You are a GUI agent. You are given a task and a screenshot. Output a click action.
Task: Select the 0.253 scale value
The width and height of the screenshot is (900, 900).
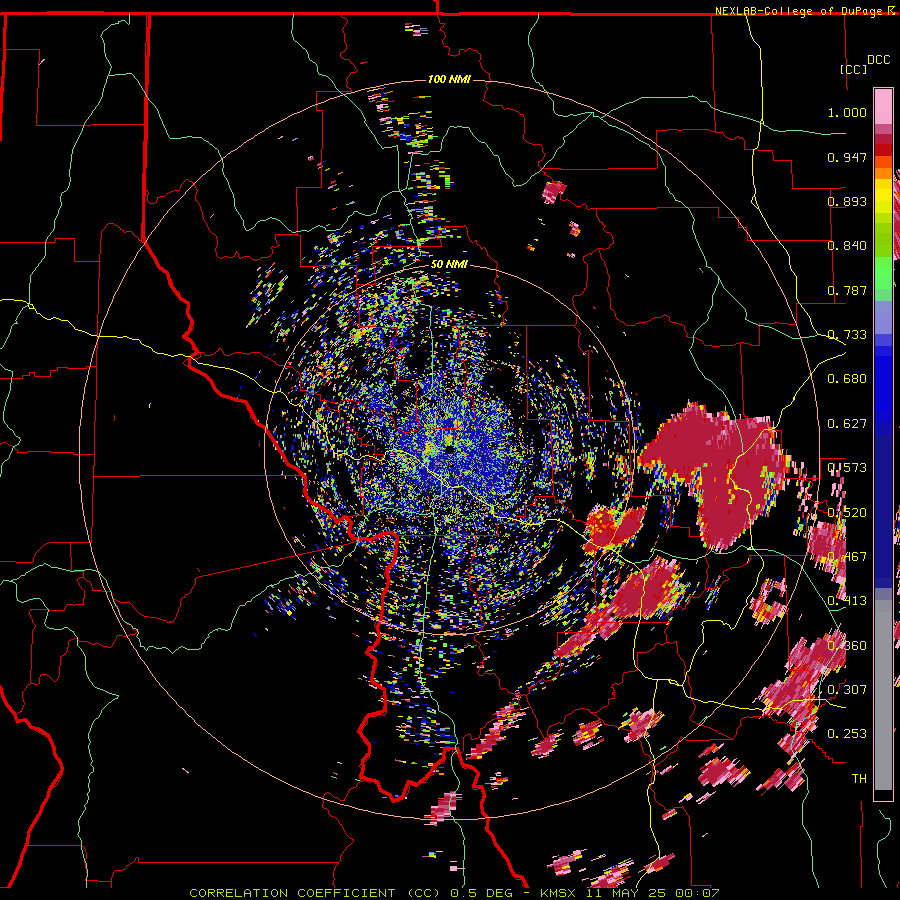[847, 734]
